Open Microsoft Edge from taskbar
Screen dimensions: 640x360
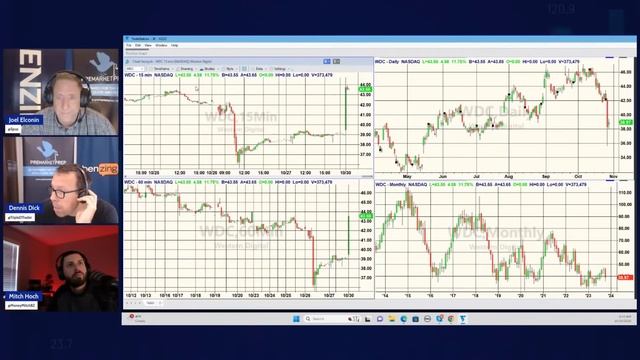[404, 319]
